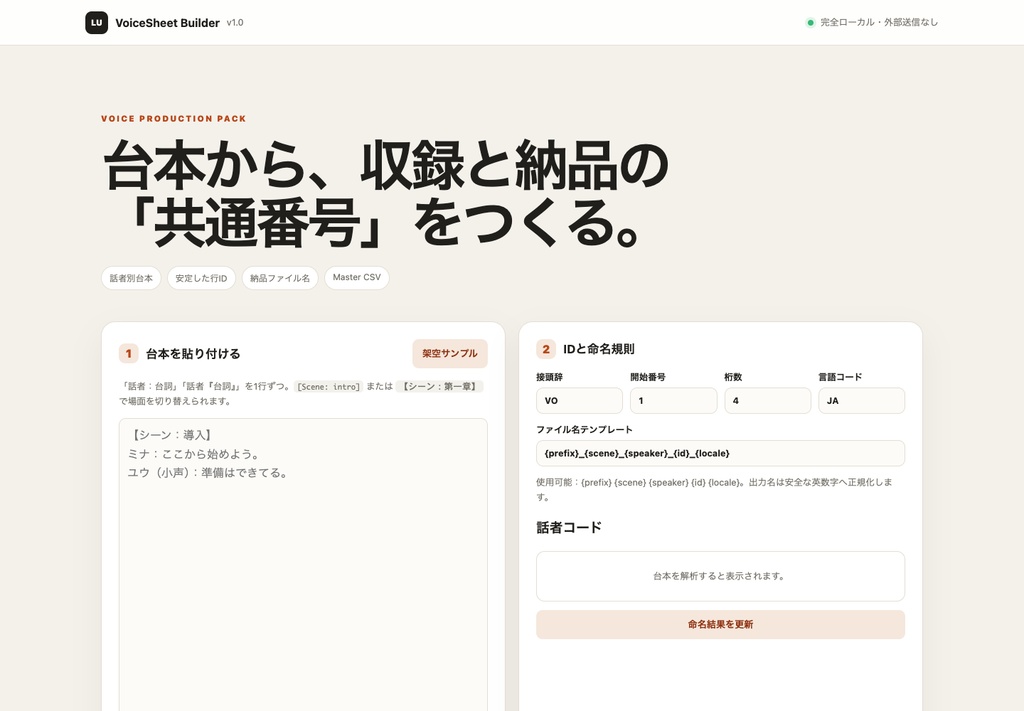Select the 納品ファイル名 pill
1024x711 pixels.
[280, 278]
